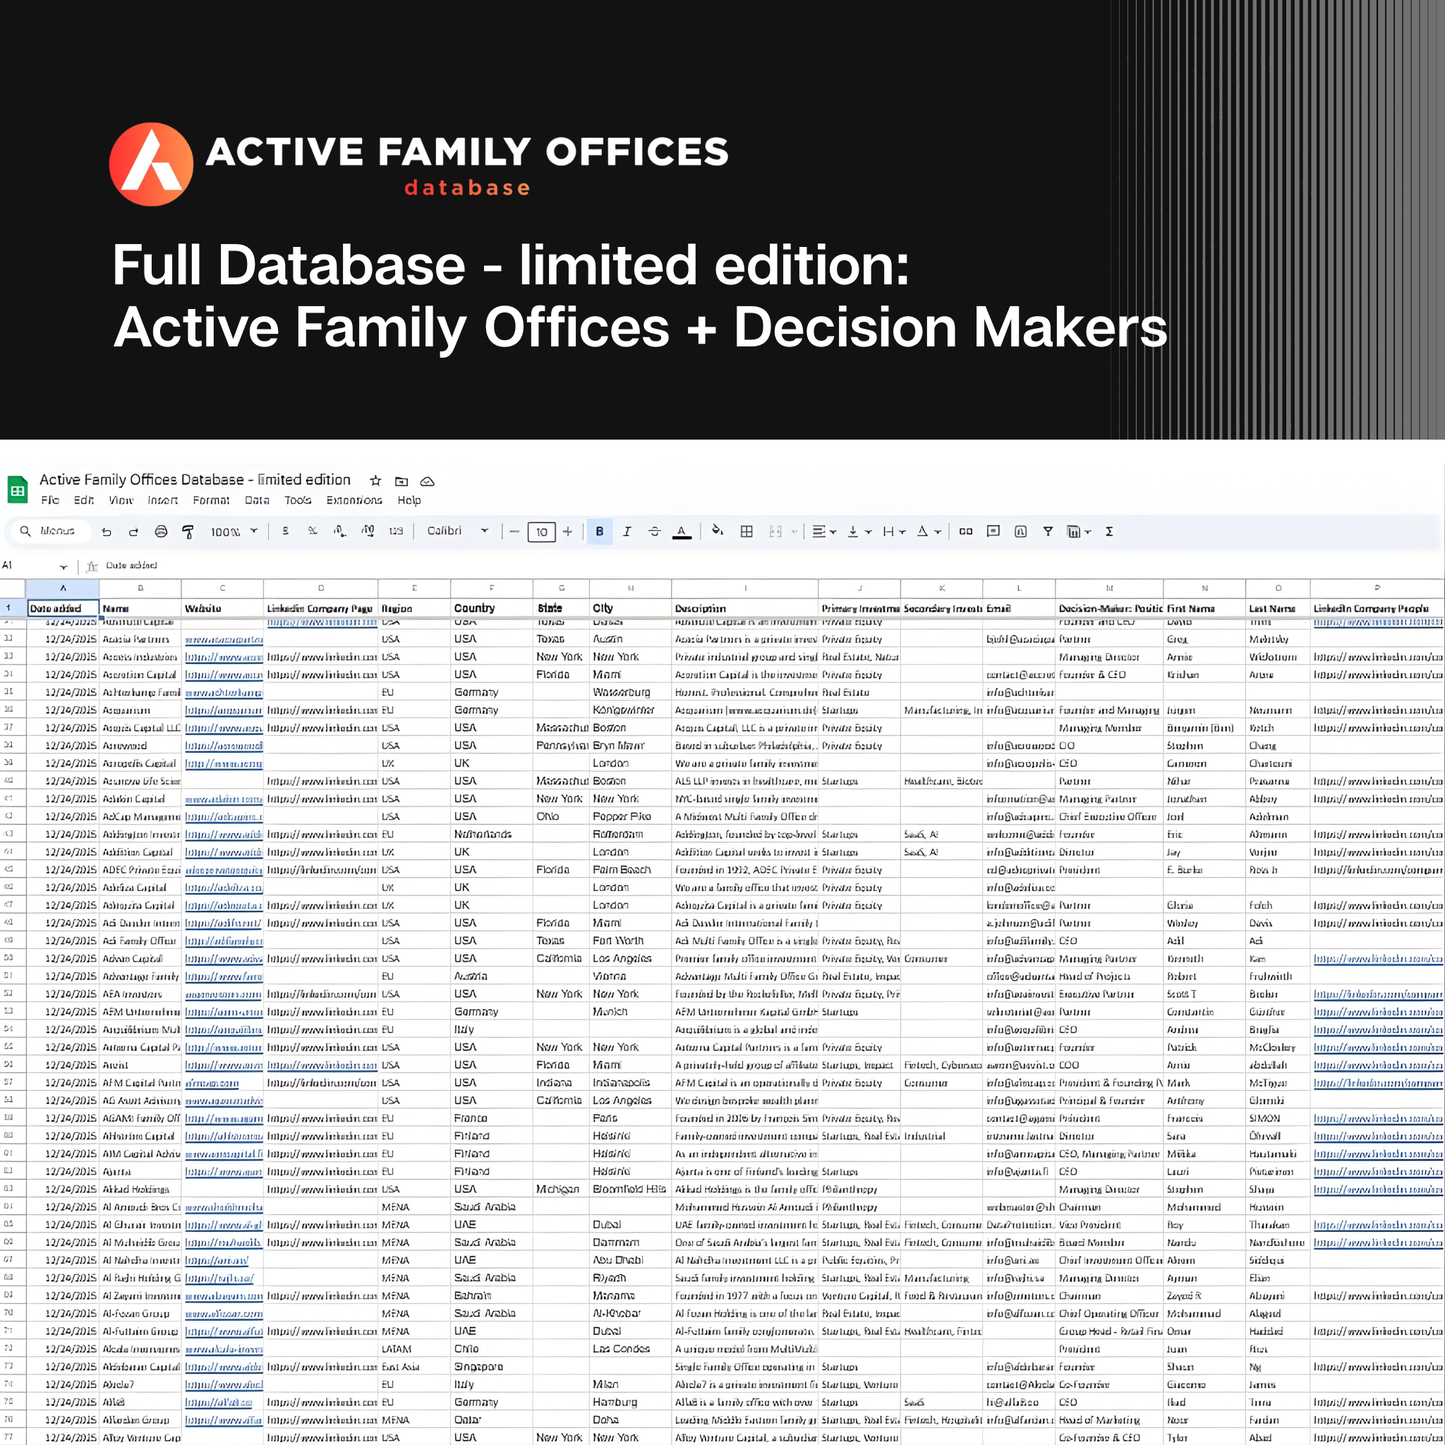The width and height of the screenshot is (1445, 1445).
Task: Click the Print icon in toolbar
Action: (160, 531)
